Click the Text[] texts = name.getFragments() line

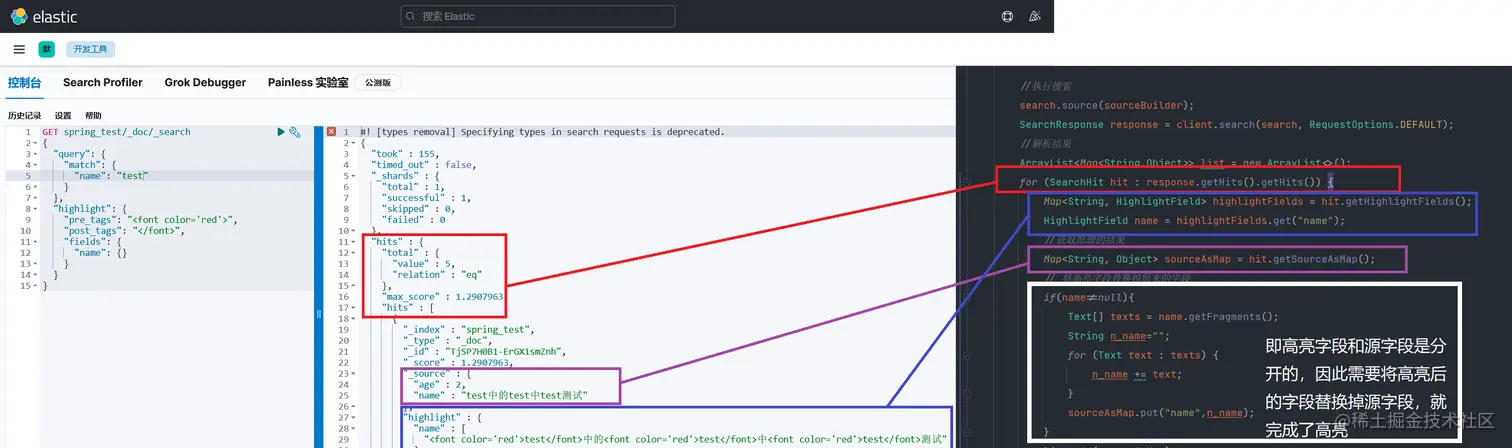[1173, 316]
